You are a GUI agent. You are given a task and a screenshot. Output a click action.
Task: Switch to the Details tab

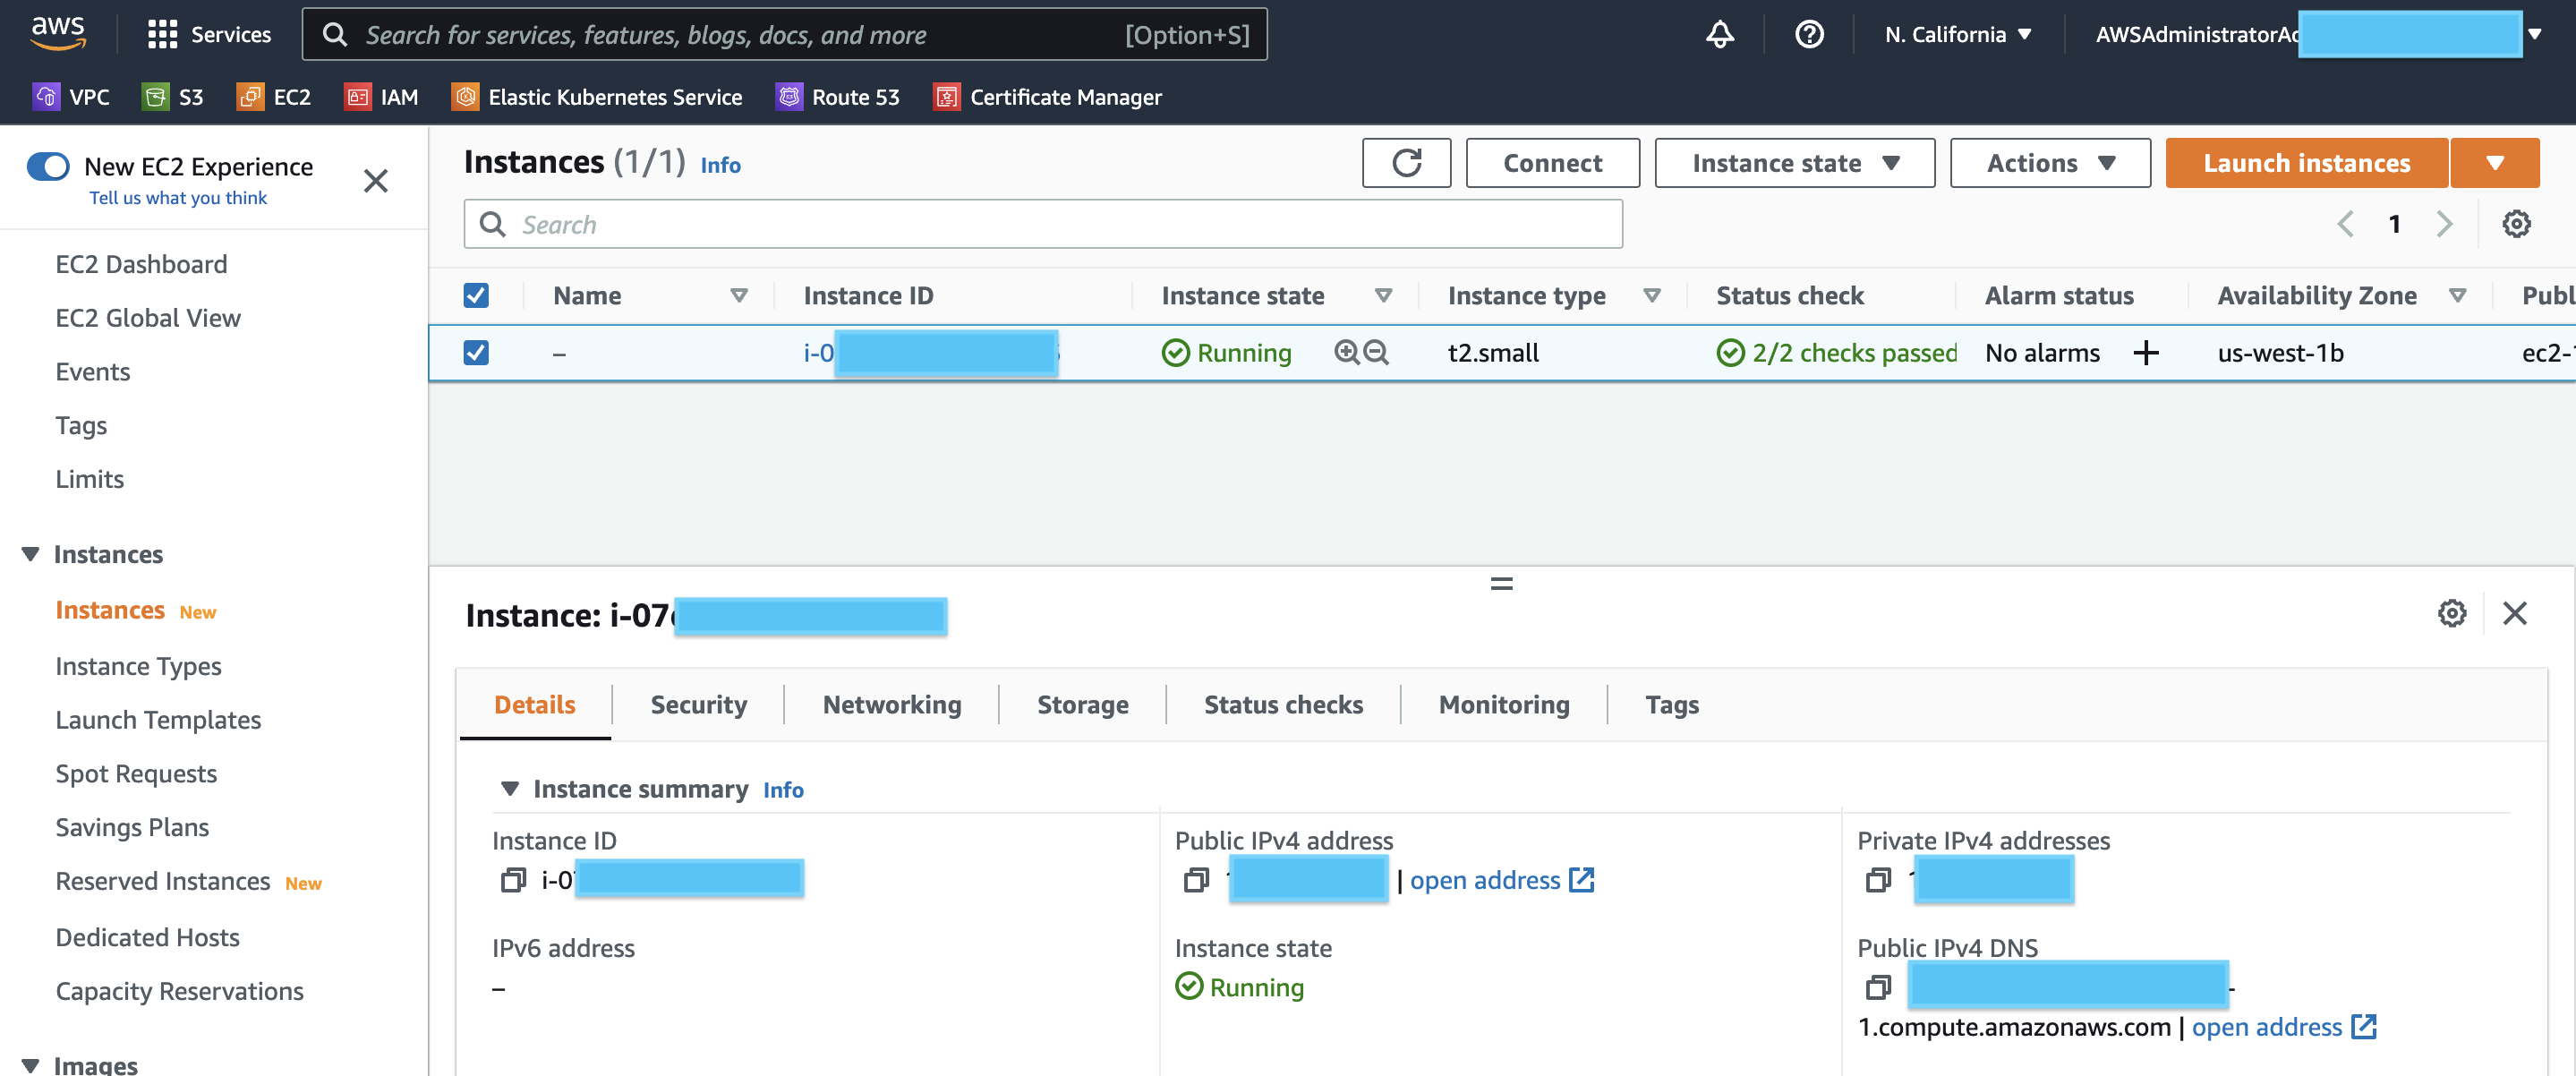535,705
